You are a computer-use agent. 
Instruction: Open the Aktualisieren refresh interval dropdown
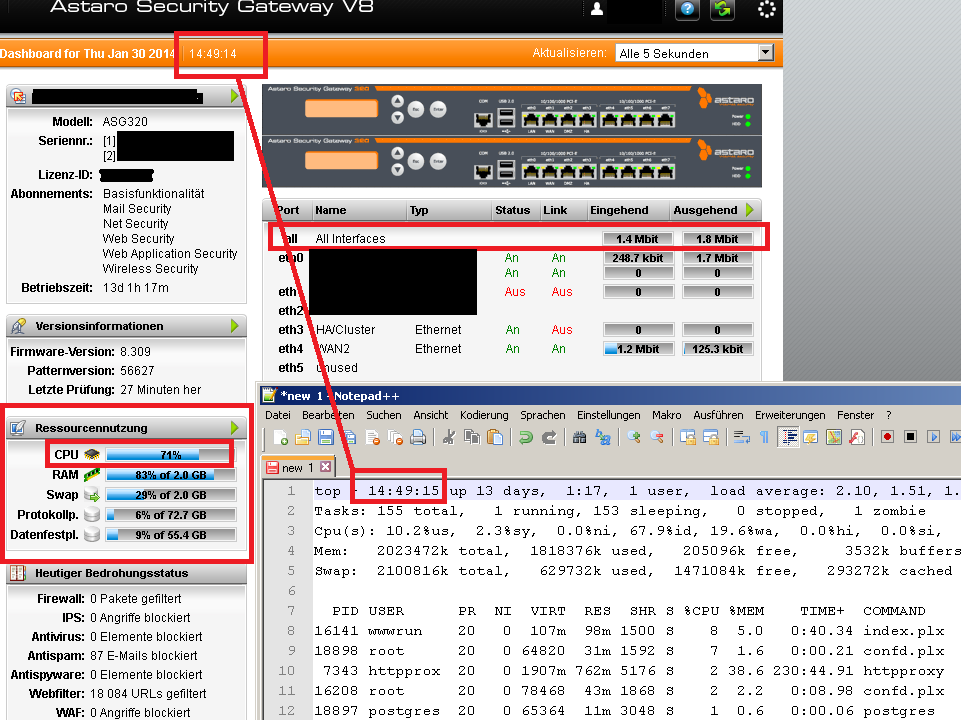tap(766, 53)
